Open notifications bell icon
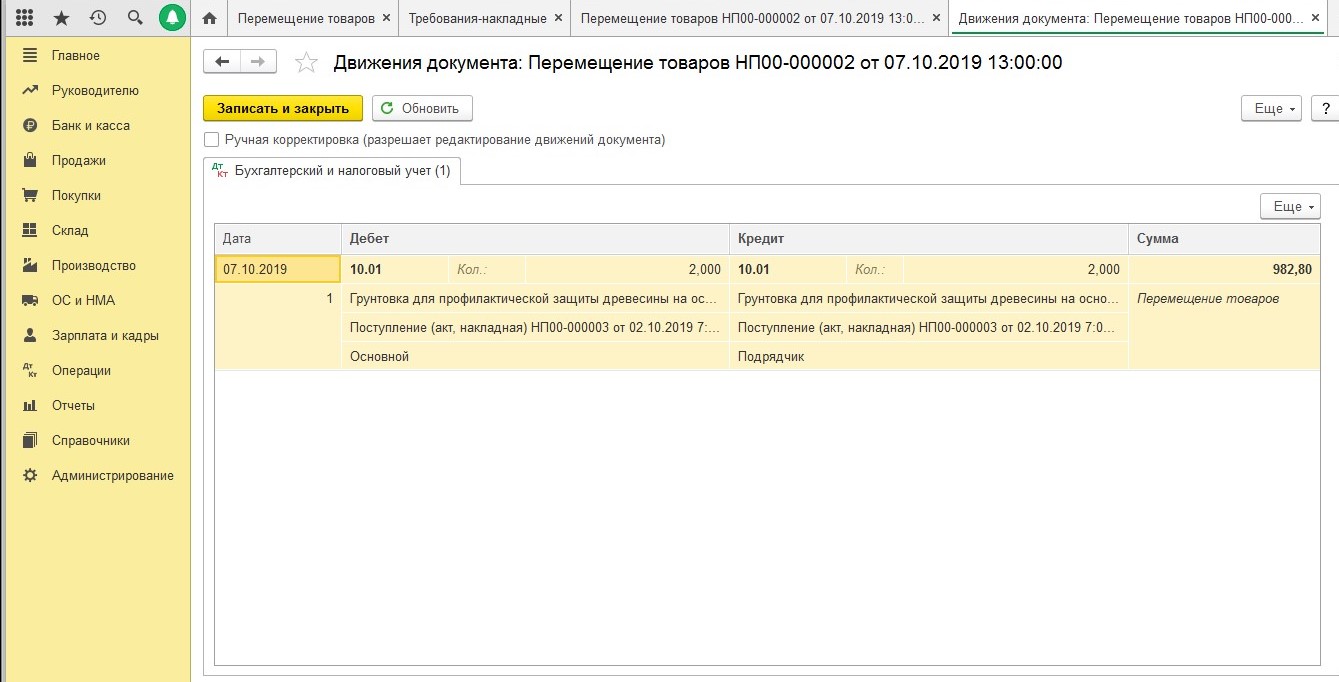This screenshot has height=682, width=1339. pyautogui.click(x=173, y=18)
